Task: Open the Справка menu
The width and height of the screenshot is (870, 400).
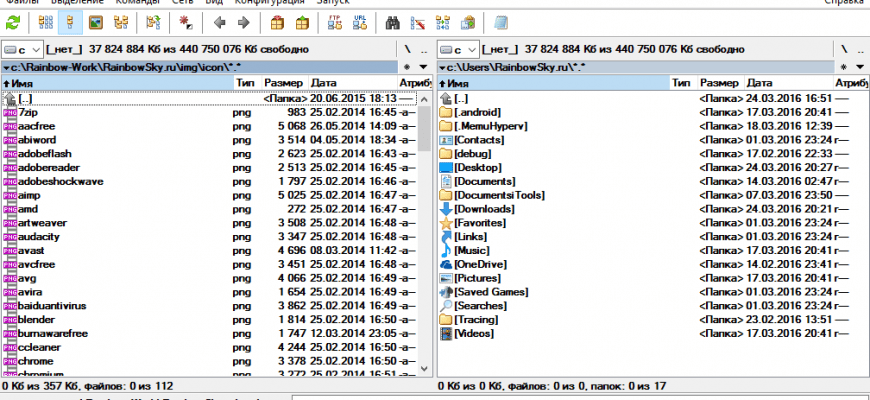Action: 843,2
